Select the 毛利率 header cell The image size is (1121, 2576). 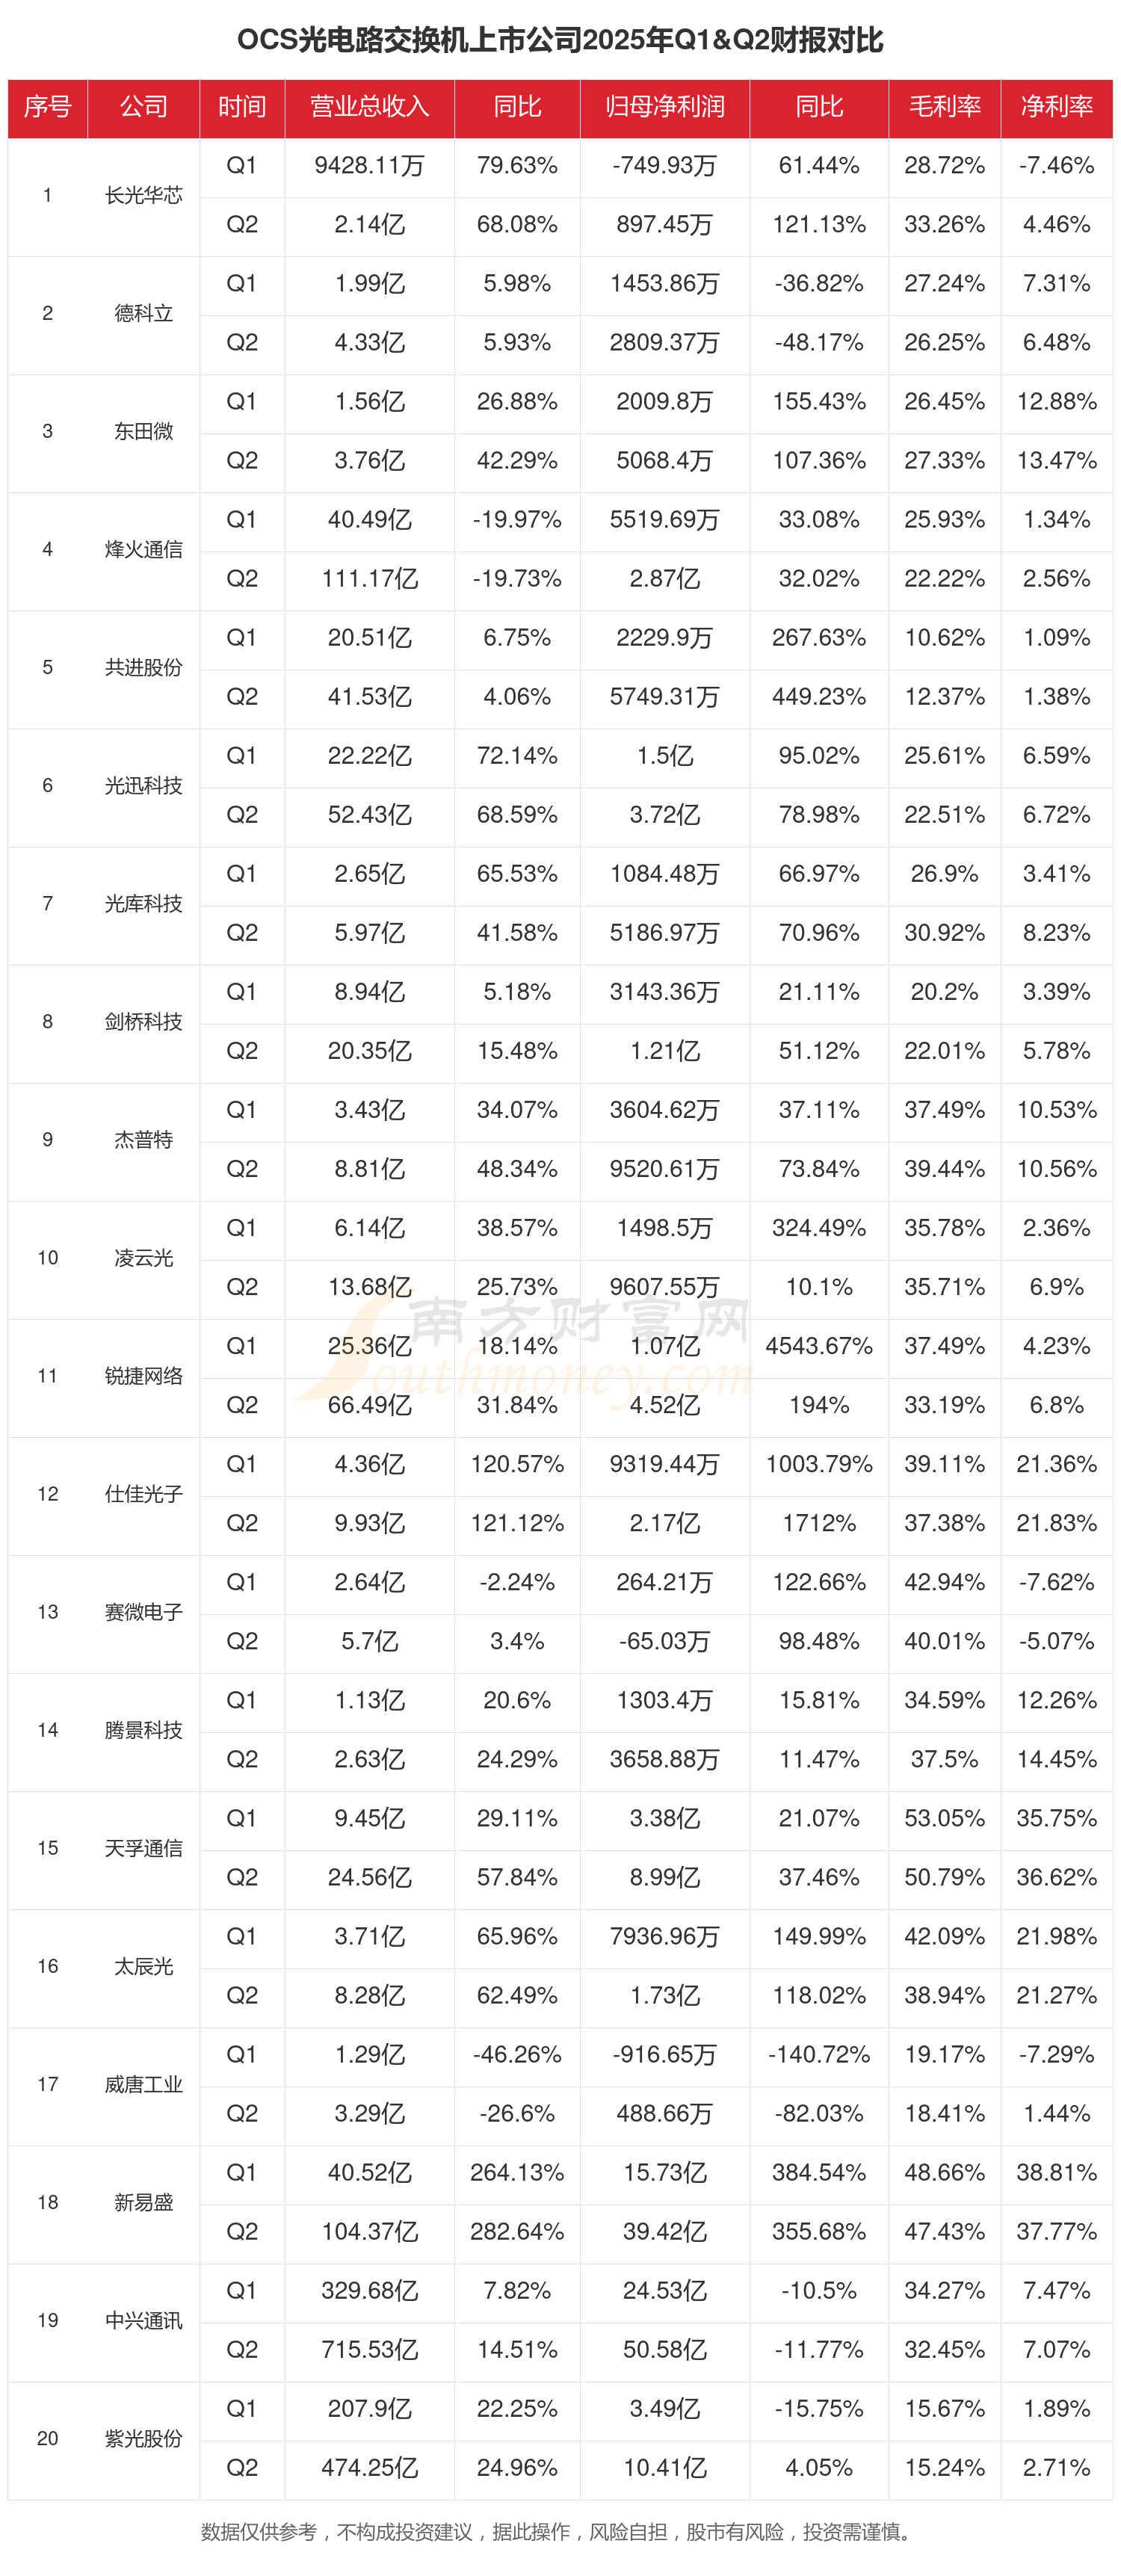(x=944, y=107)
